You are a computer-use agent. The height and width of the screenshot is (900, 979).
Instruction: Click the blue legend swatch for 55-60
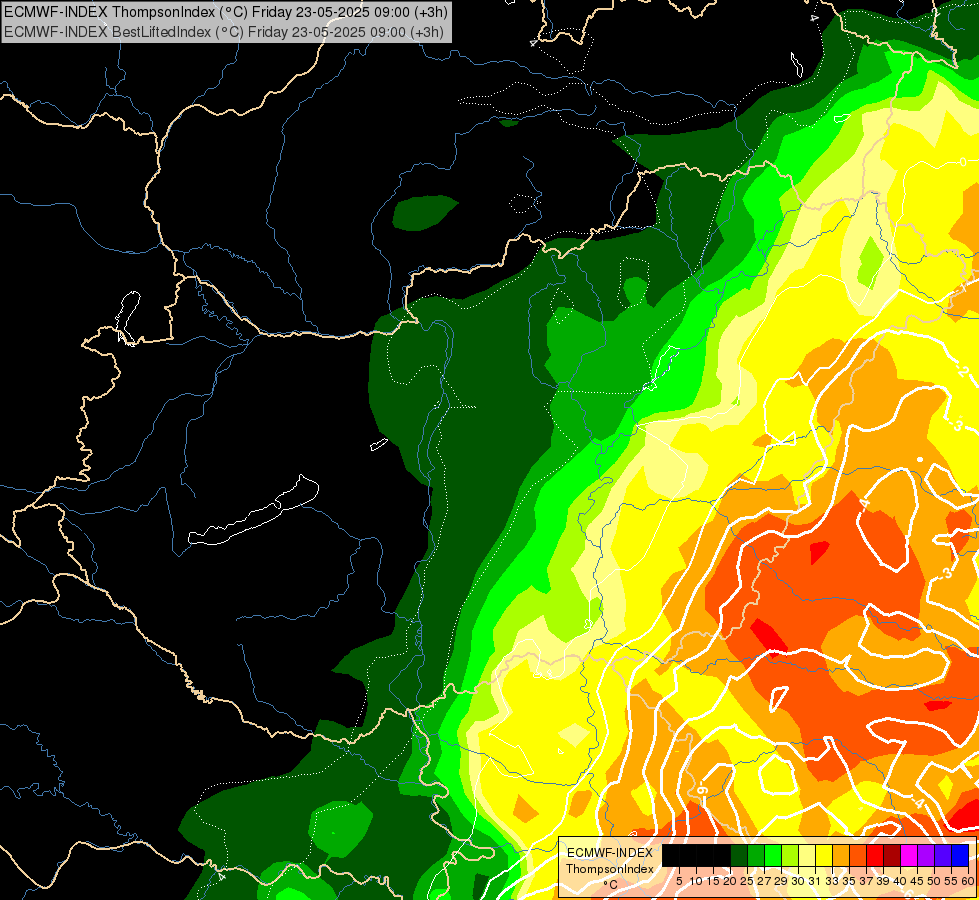960,855
